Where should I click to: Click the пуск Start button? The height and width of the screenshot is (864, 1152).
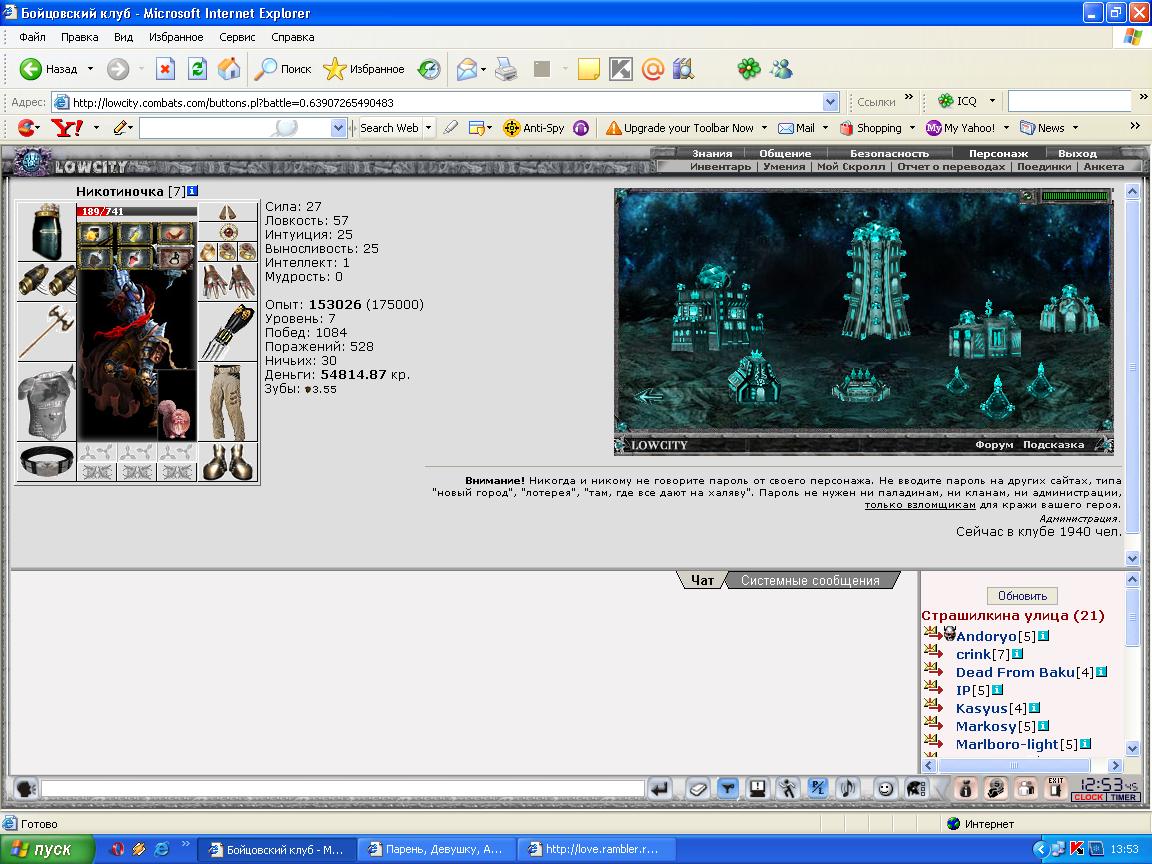(x=47, y=849)
